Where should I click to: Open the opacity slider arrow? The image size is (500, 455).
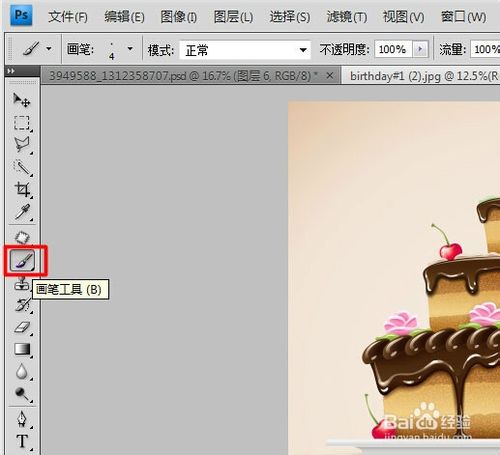coord(420,49)
